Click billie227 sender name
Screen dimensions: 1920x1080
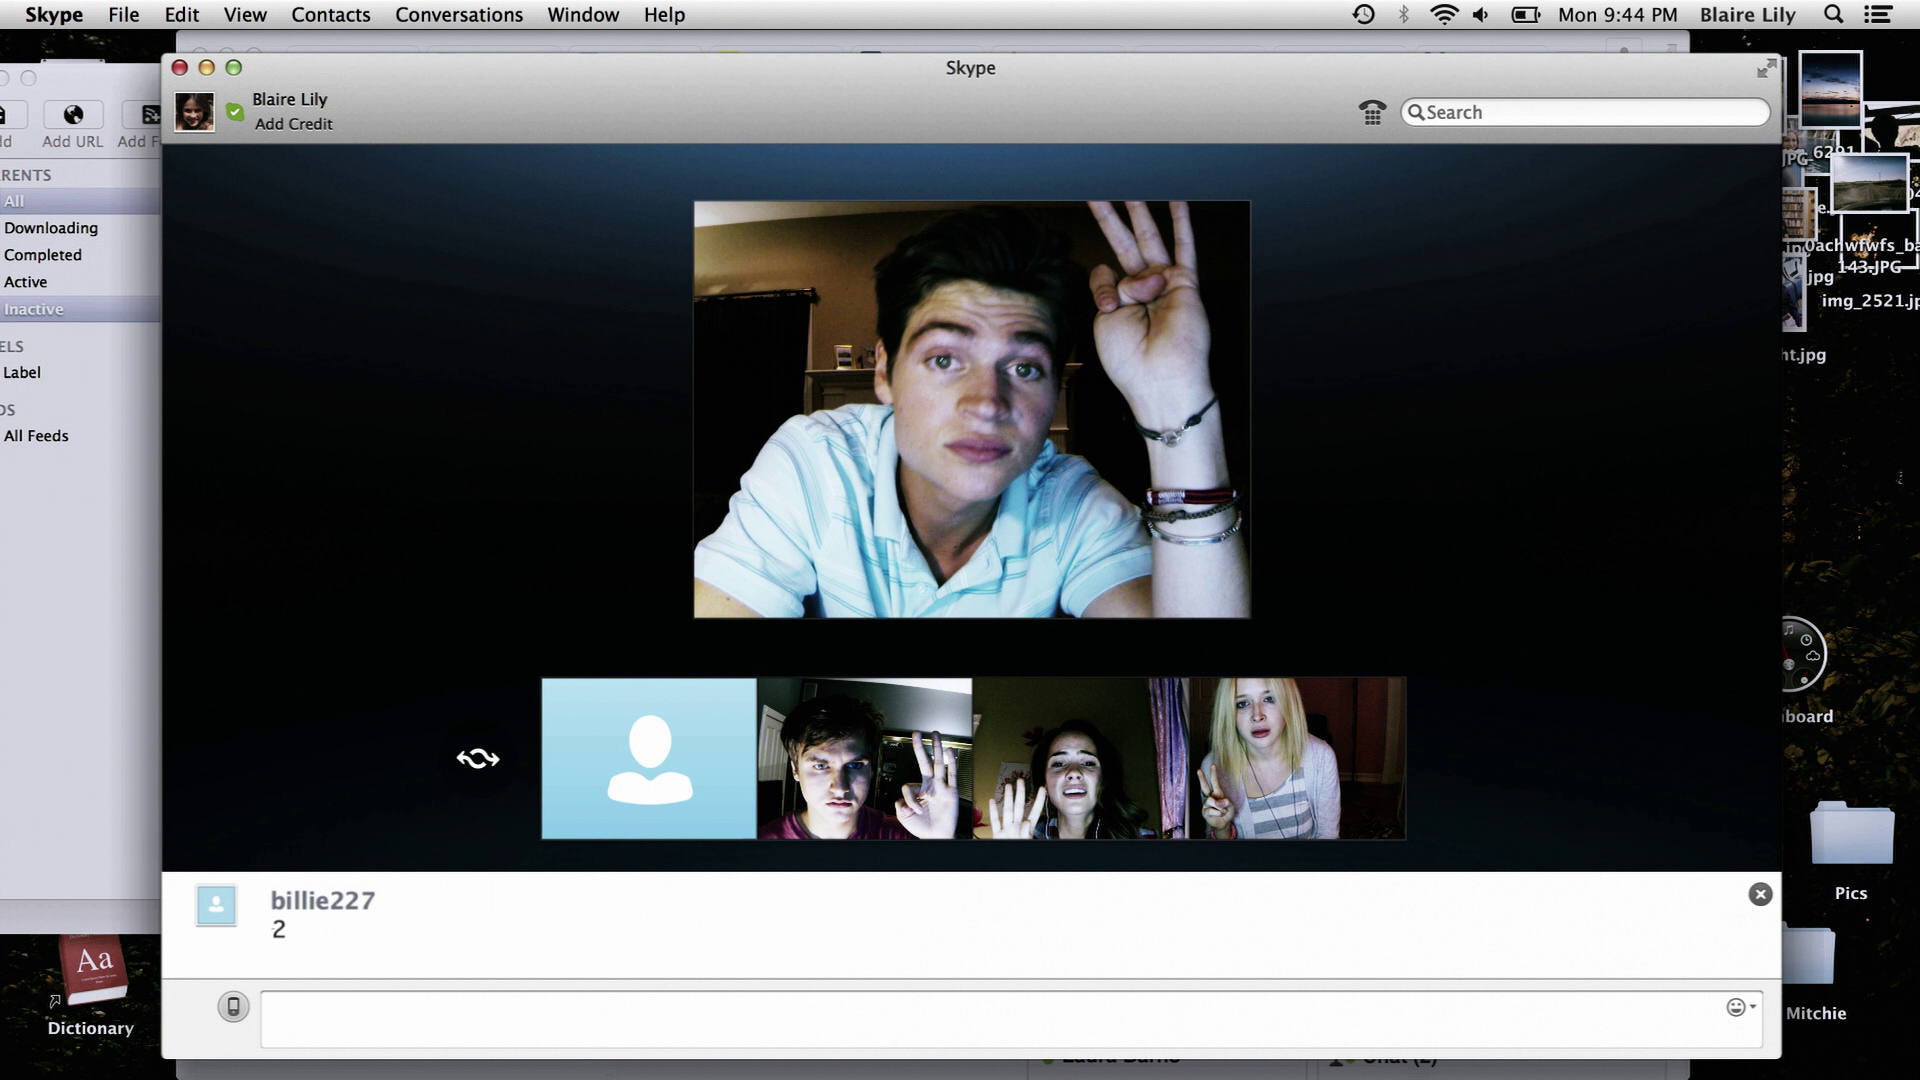pyautogui.click(x=322, y=900)
